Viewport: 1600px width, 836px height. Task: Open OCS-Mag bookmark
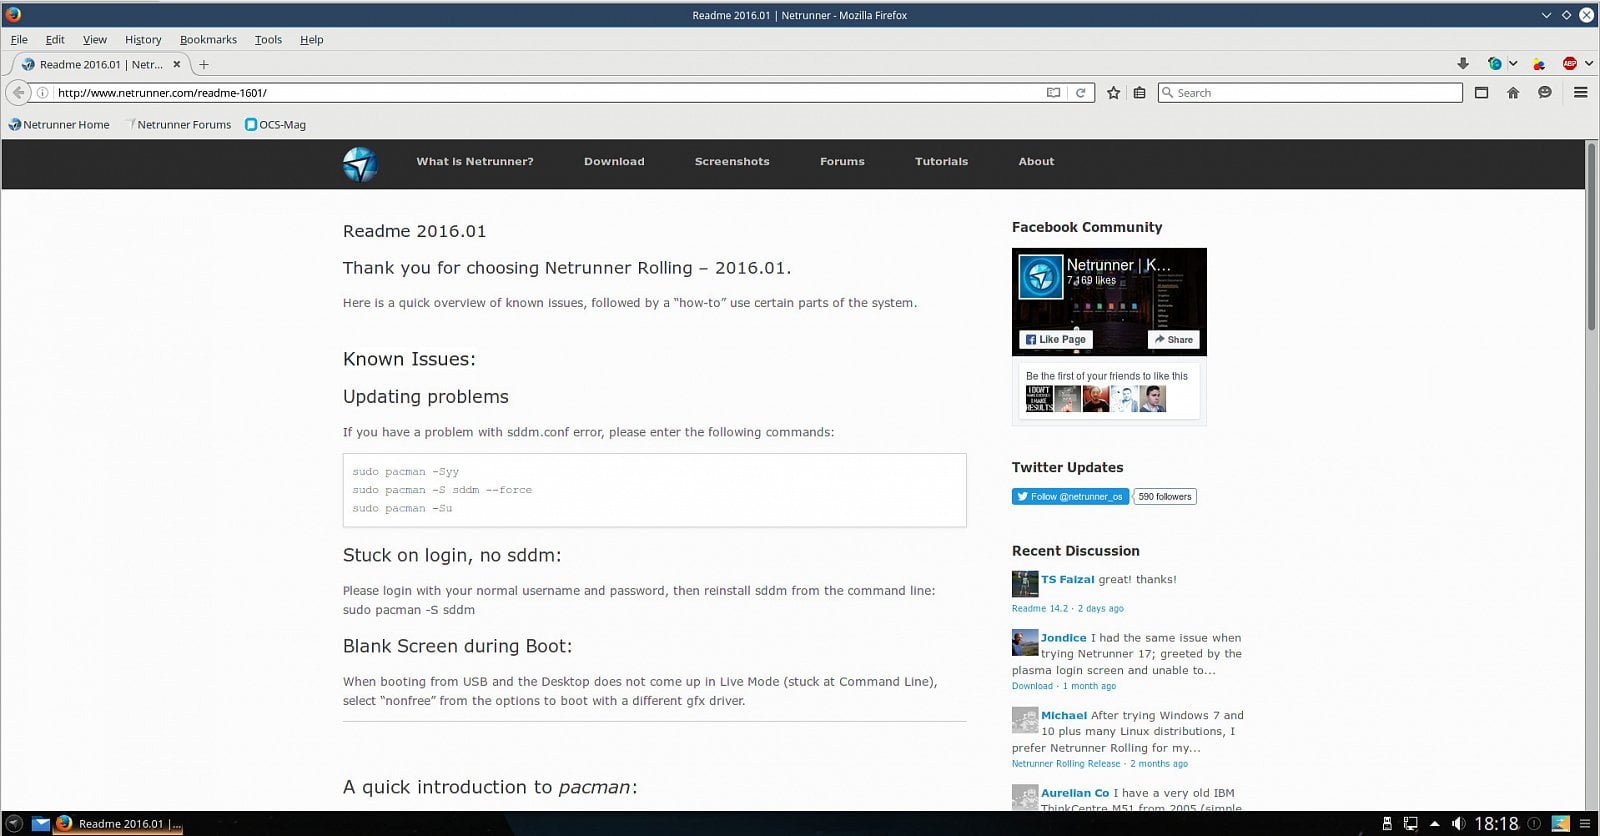point(276,125)
